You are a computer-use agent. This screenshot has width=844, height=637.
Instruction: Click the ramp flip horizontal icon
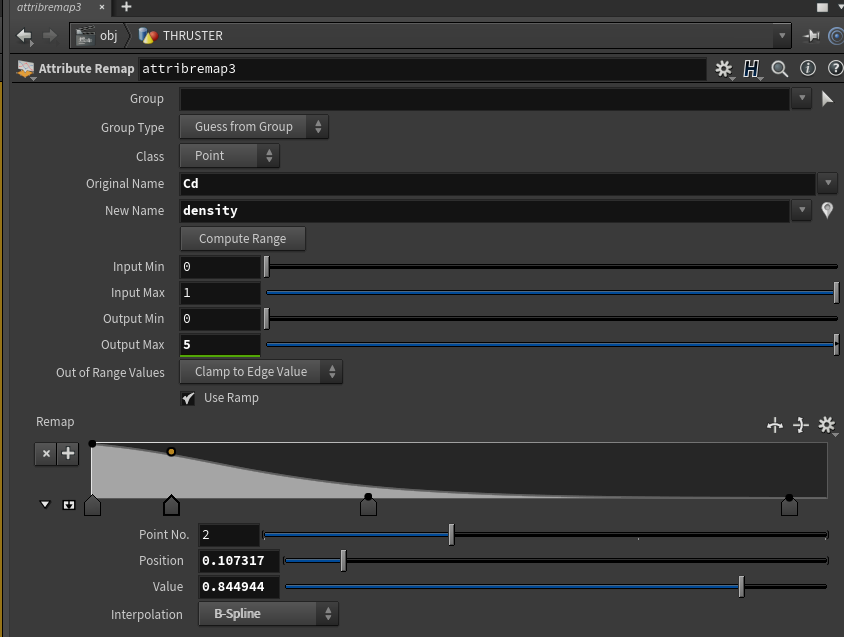(775, 425)
